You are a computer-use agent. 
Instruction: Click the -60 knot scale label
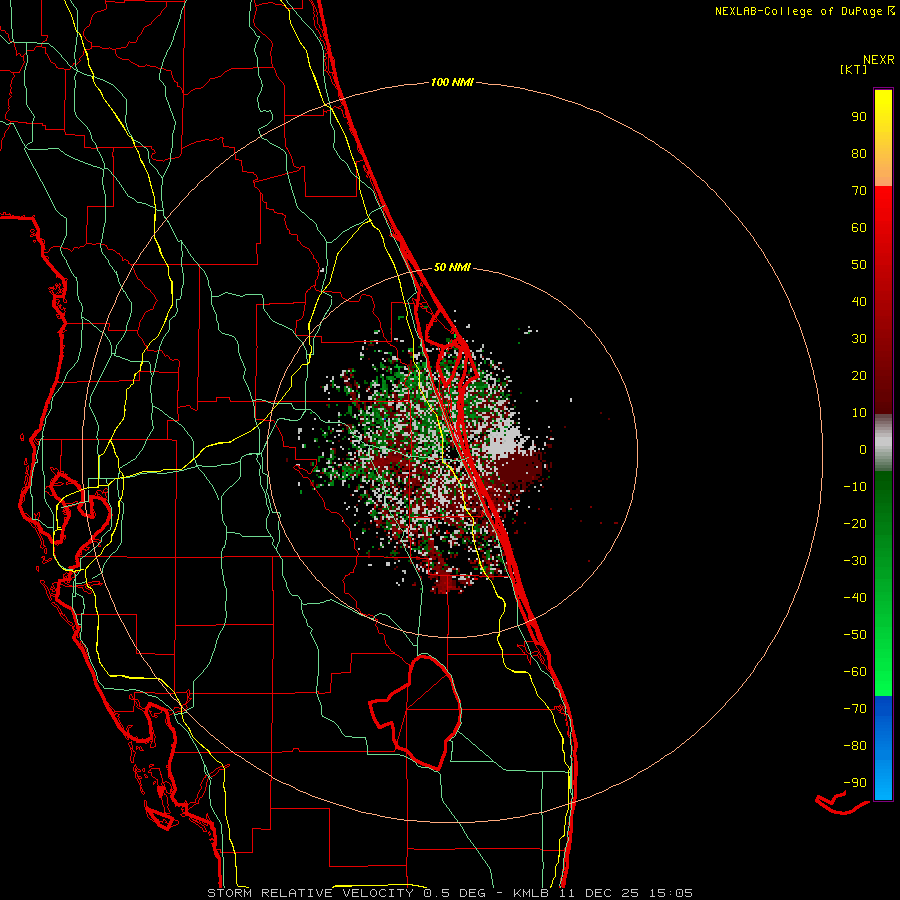(x=855, y=672)
